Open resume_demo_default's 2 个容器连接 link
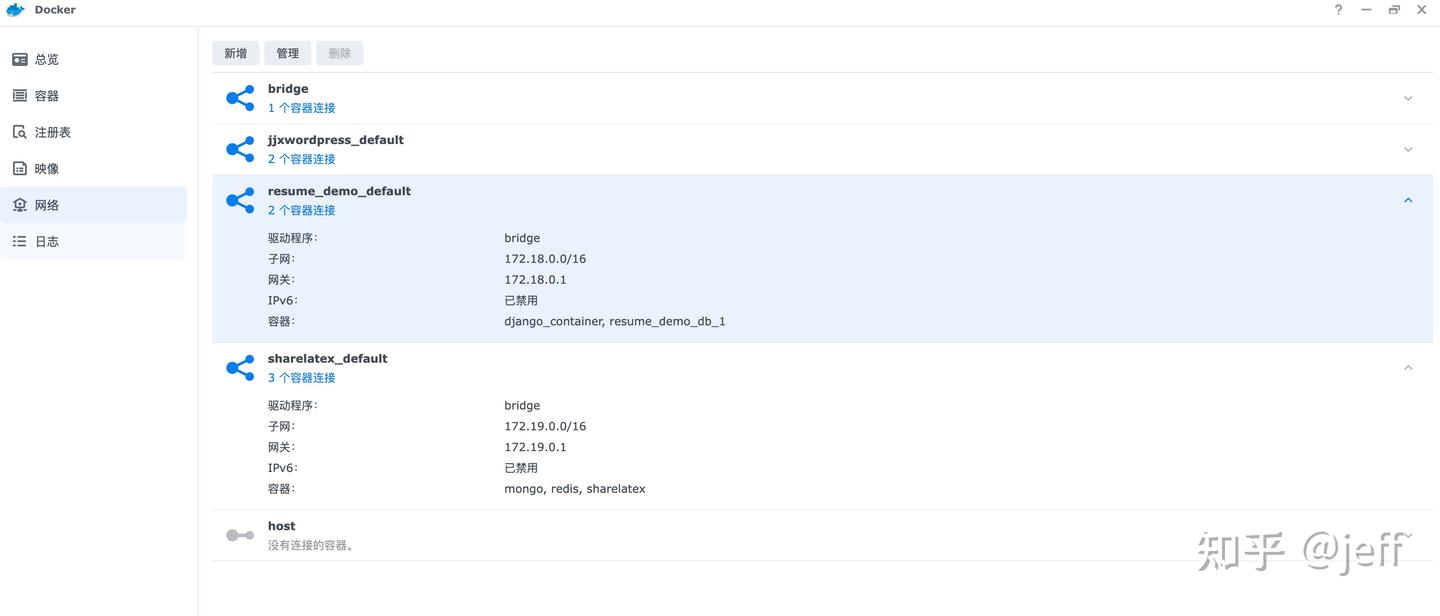The height and width of the screenshot is (616, 1440). tap(301, 210)
